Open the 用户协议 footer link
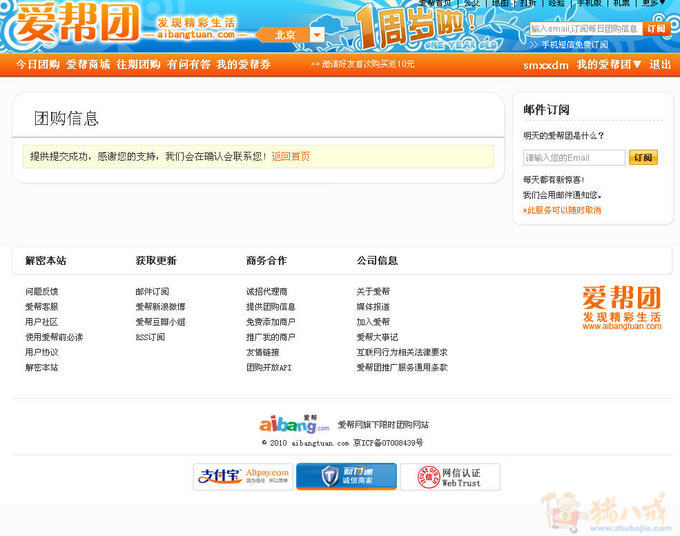This screenshot has height=536, width=680. coord(42,352)
